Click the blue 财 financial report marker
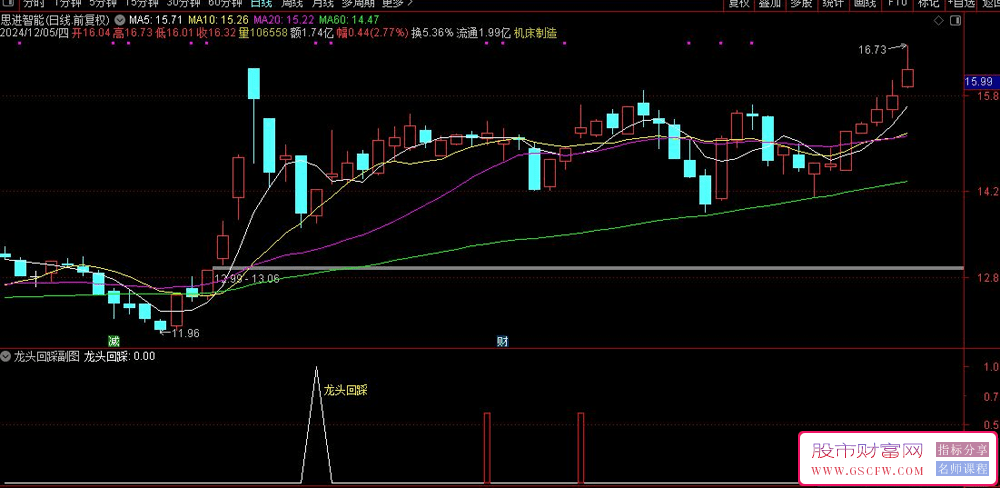The image size is (1000, 488). pyautogui.click(x=503, y=341)
